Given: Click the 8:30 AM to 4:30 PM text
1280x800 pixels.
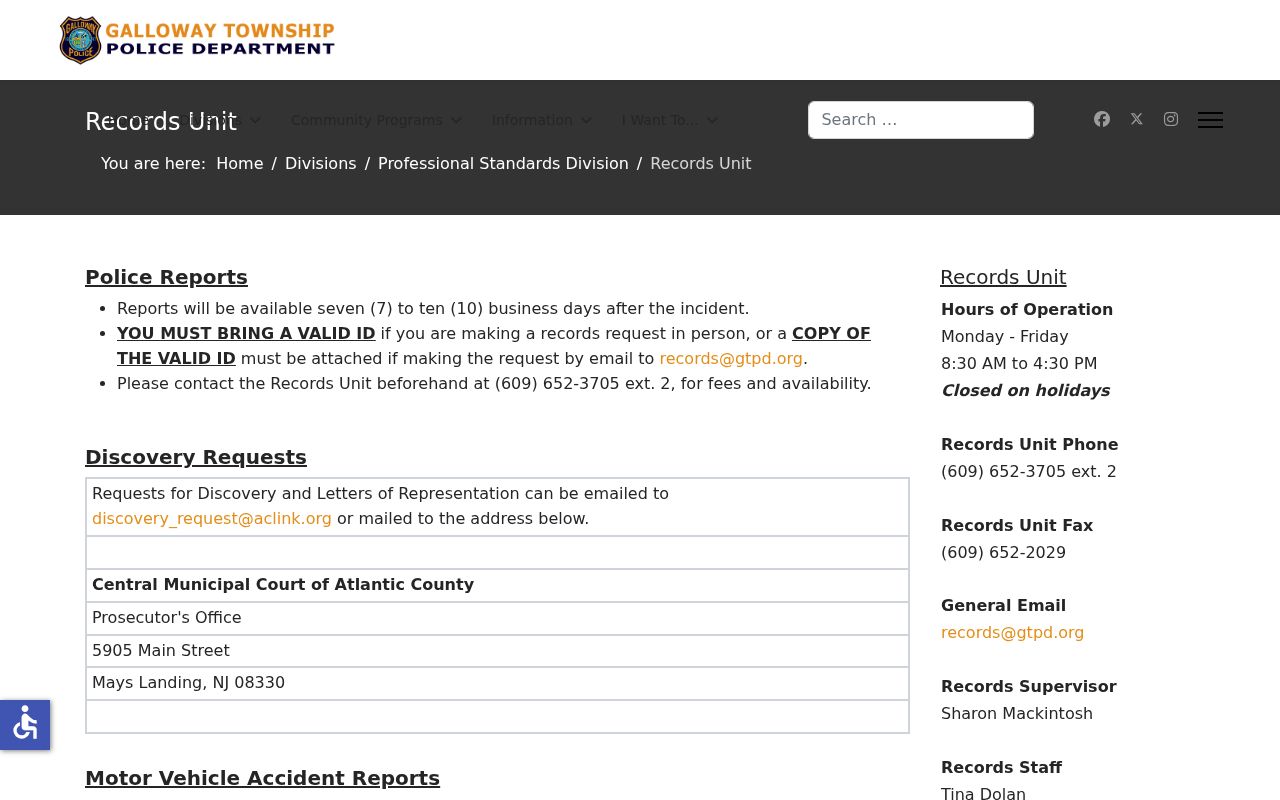Looking at the screenshot, I should pos(1019,363).
